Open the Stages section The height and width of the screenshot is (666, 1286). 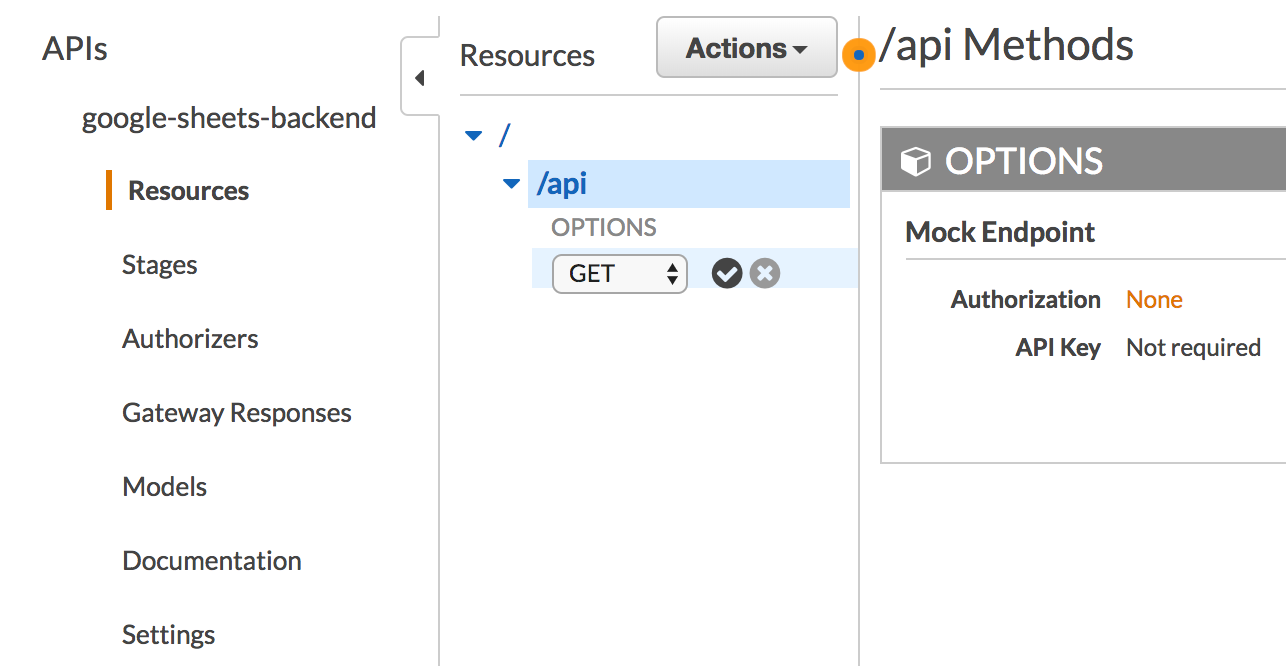160,265
